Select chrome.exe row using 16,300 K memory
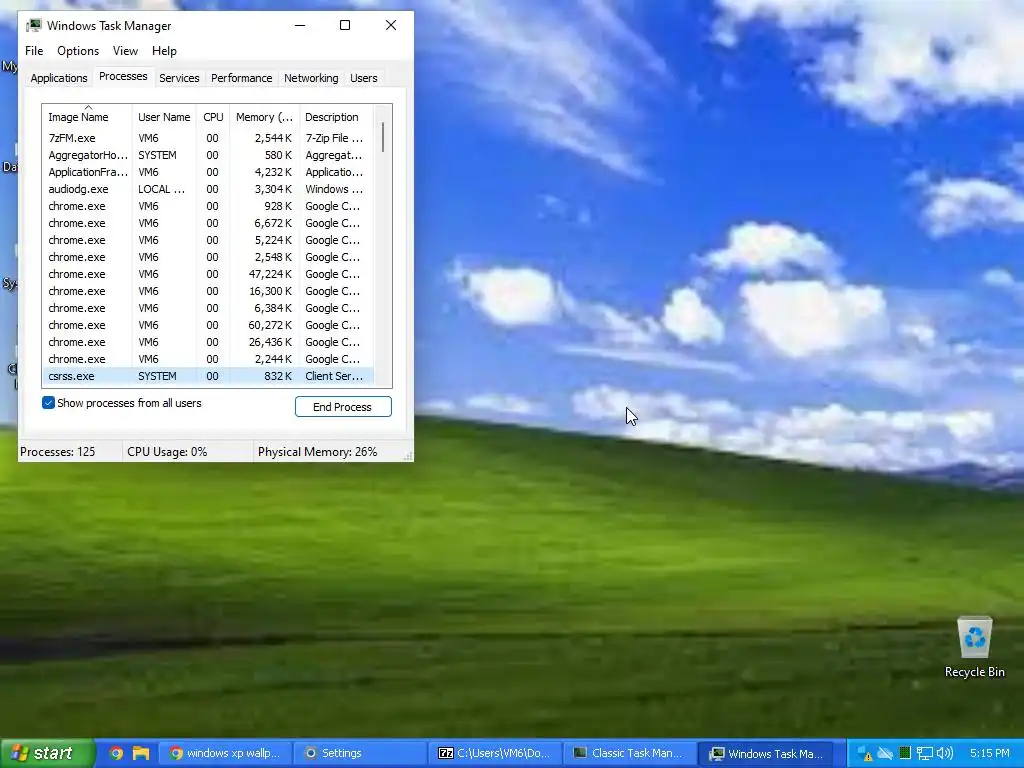Screen dimensions: 1024x768 coord(208,291)
